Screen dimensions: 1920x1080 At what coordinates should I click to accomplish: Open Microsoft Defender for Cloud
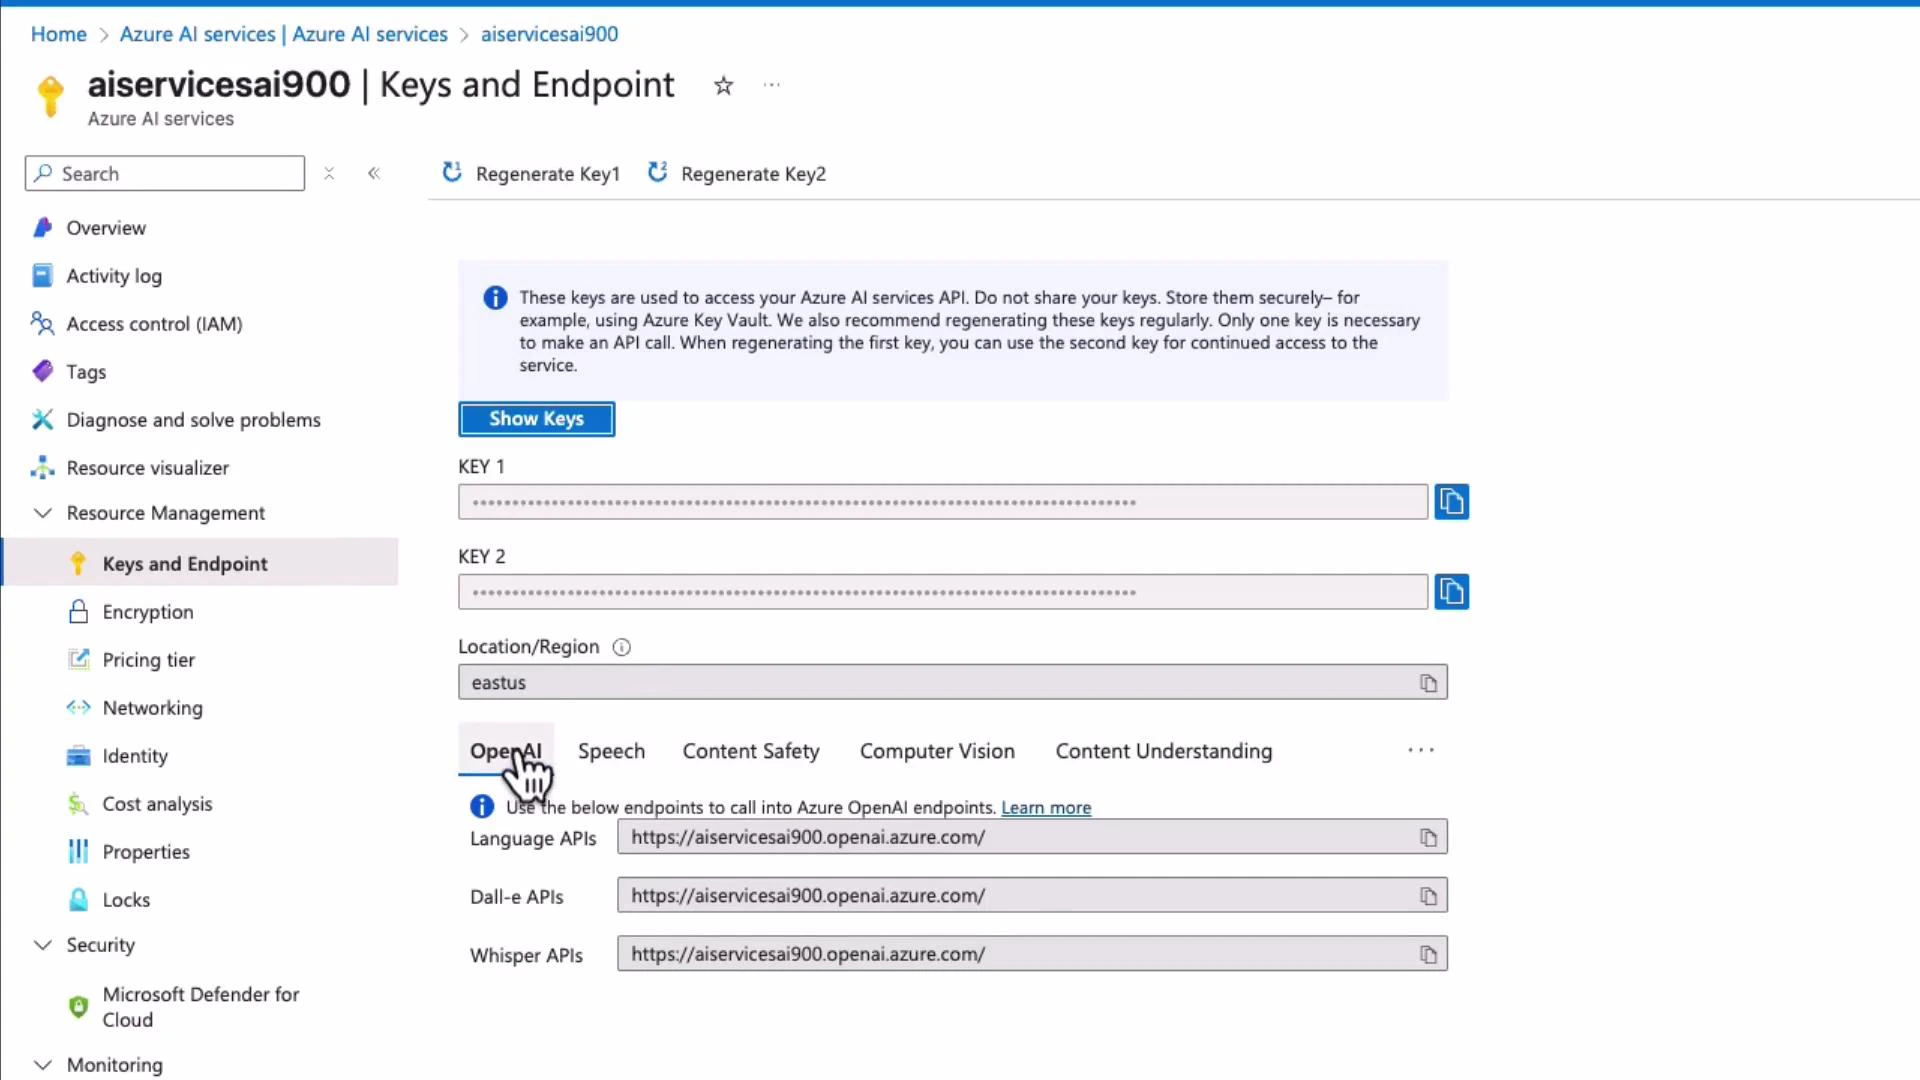pyautogui.click(x=201, y=1007)
